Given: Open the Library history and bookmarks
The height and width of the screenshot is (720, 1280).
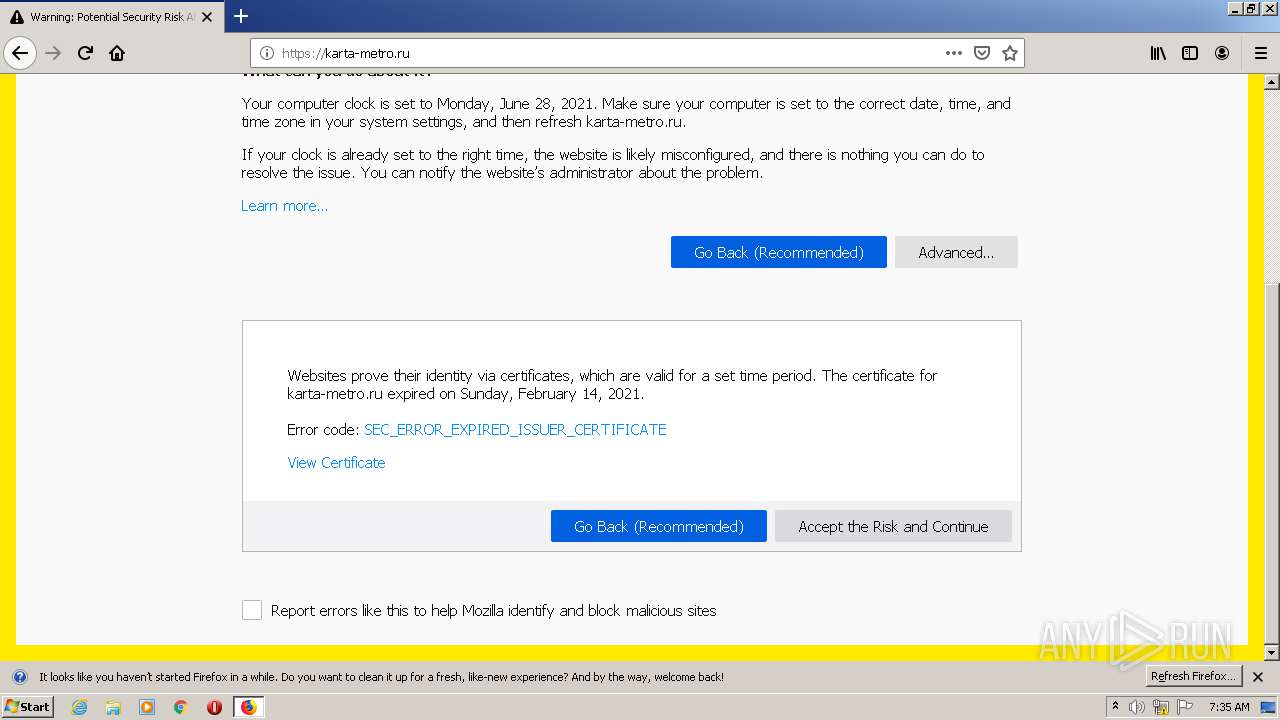Looking at the screenshot, I should pyautogui.click(x=1158, y=53).
